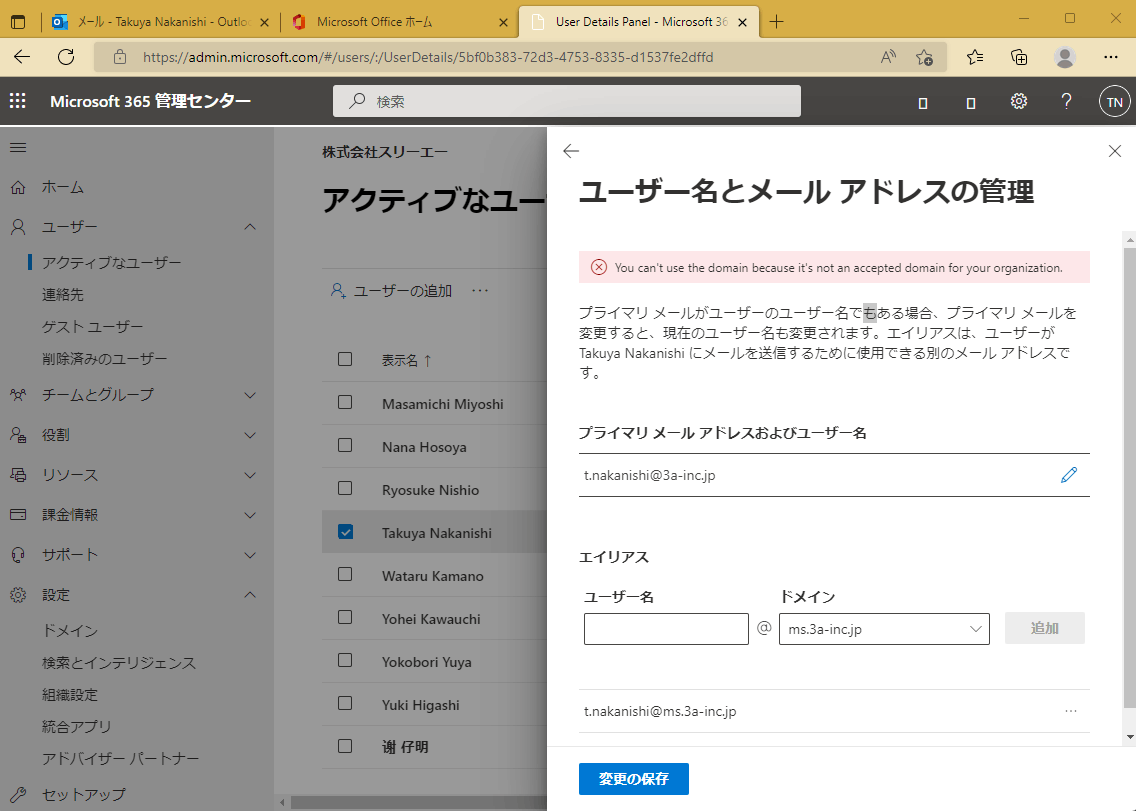Open tab actions menu icon
The width and height of the screenshot is (1136, 811).
[18, 22]
